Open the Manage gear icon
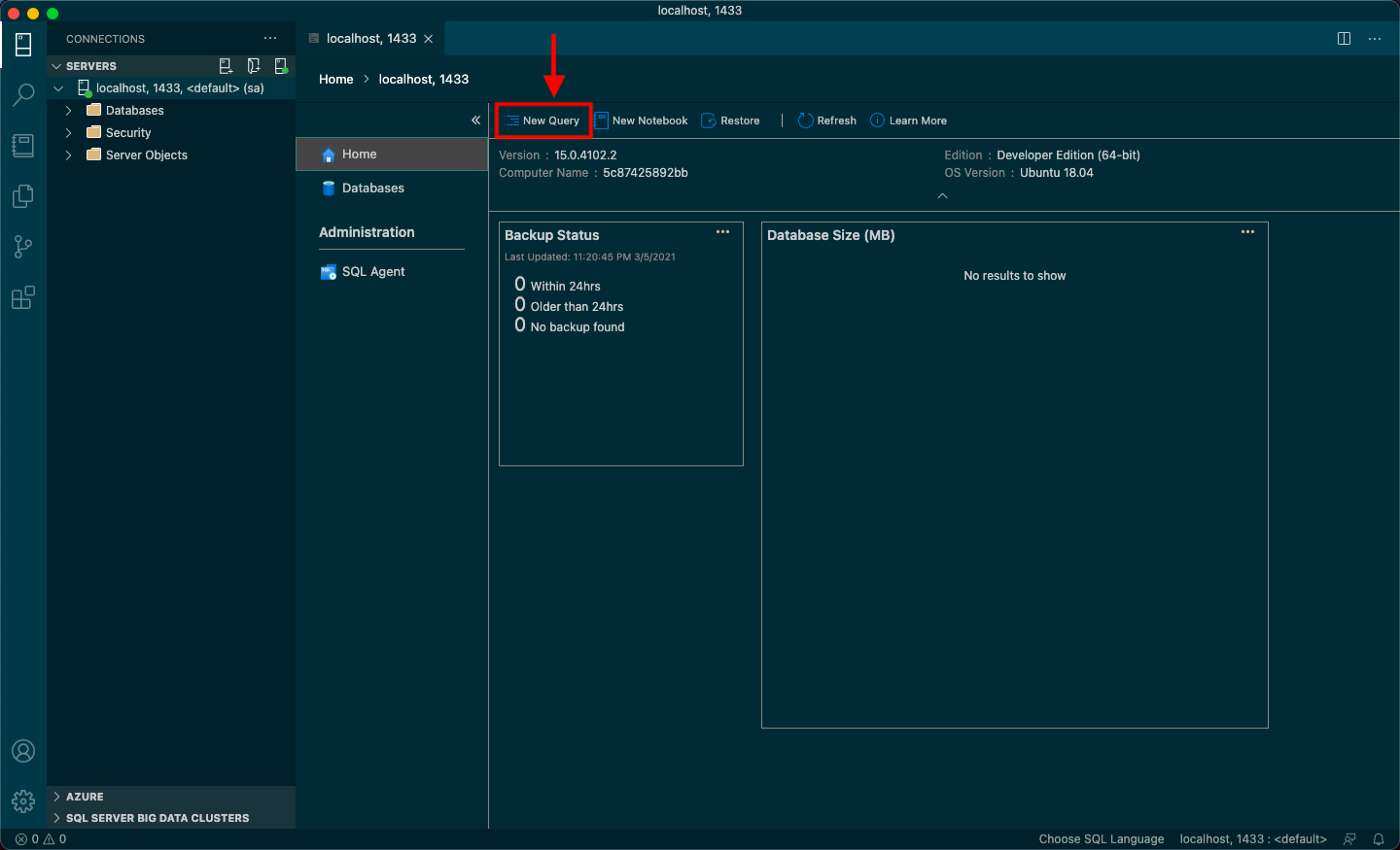Viewport: 1400px width, 850px height. (x=23, y=801)
